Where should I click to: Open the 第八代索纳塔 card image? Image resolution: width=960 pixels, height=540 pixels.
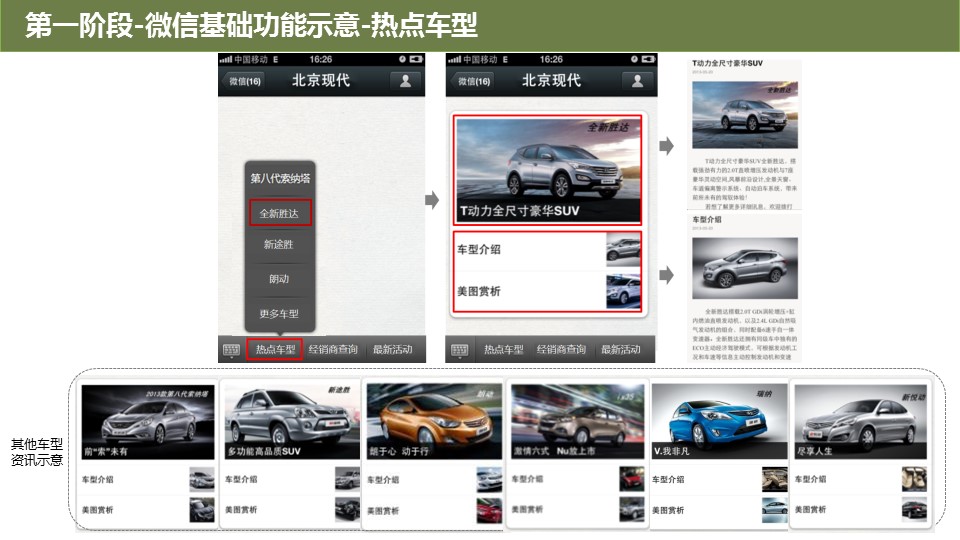point(148,422)
